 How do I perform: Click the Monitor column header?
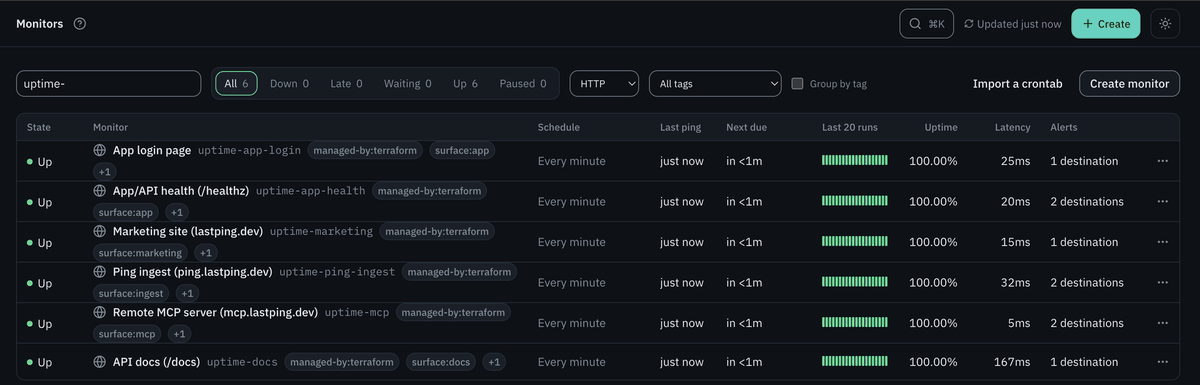click(x=110, y=127)
